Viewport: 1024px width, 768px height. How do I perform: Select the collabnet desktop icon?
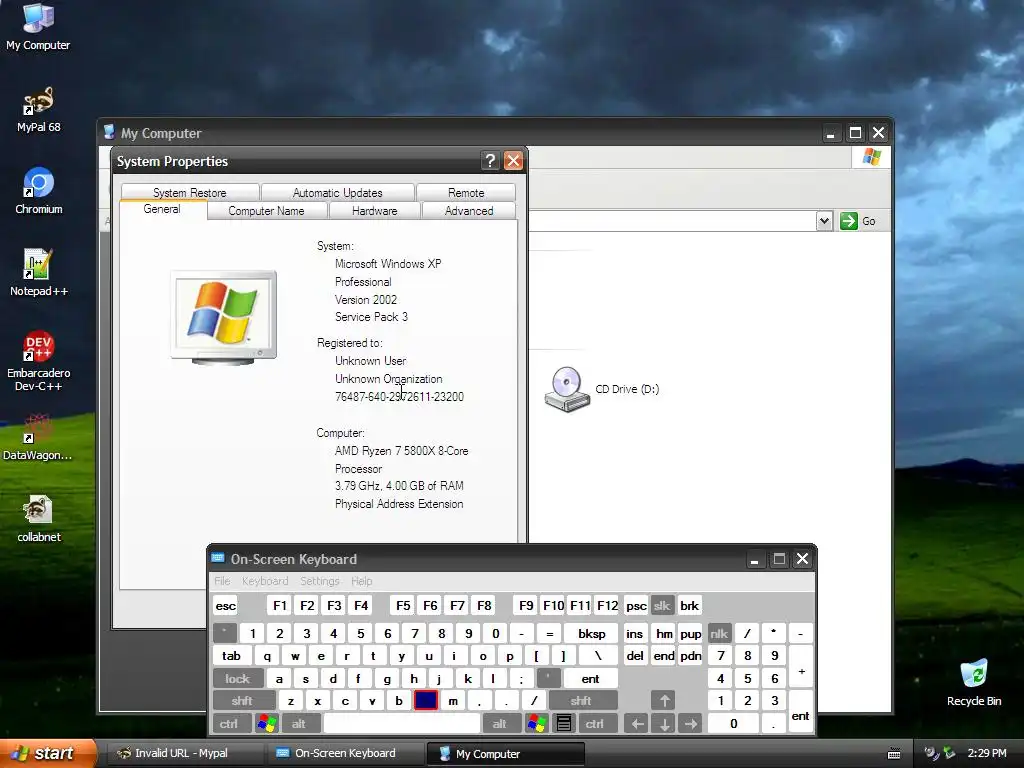[39, 519]
